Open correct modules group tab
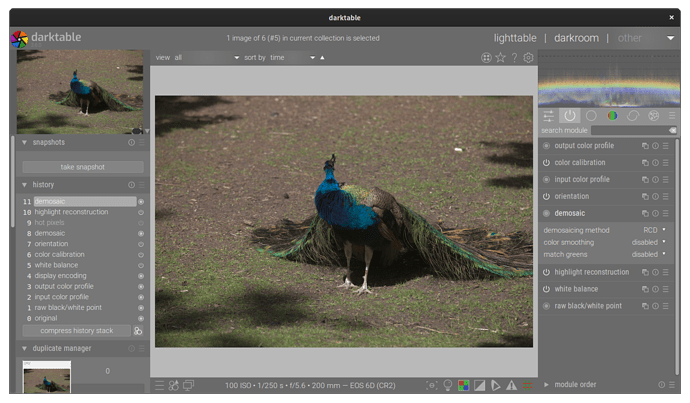Viewport: 690px width, 403px height. coord(633,116)
